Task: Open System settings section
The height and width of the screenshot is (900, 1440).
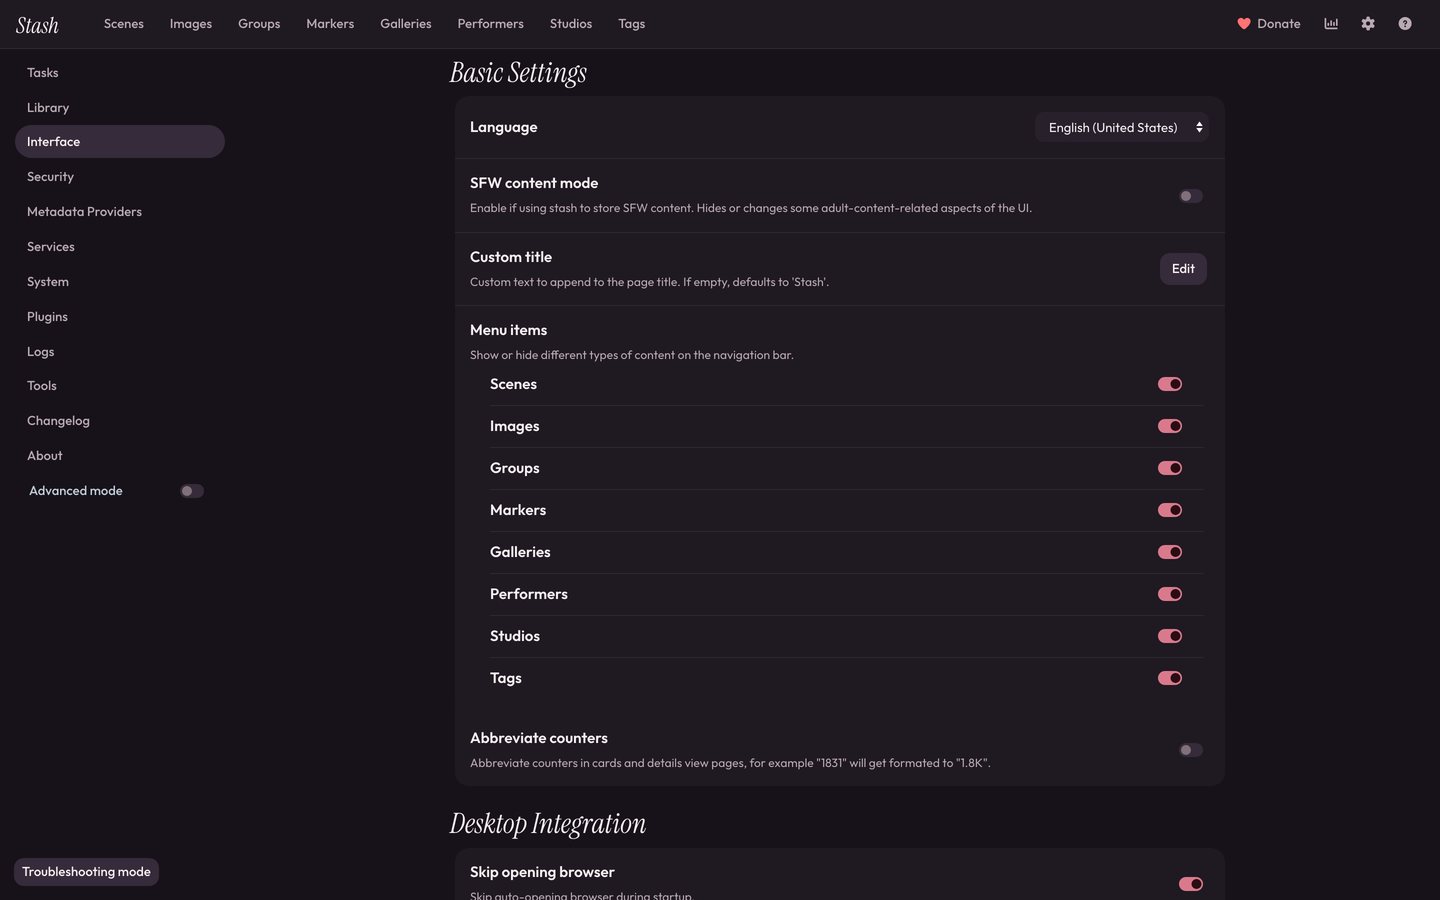Action: 120,282
